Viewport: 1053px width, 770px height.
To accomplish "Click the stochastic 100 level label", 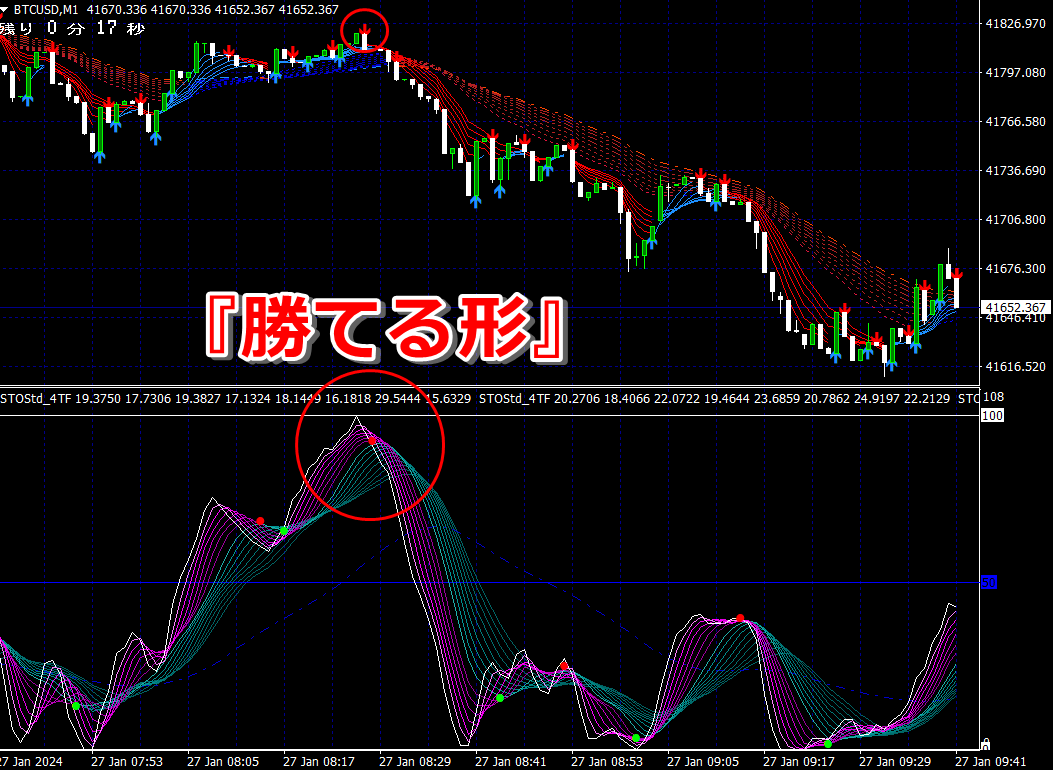I will (x=993, y=416).
